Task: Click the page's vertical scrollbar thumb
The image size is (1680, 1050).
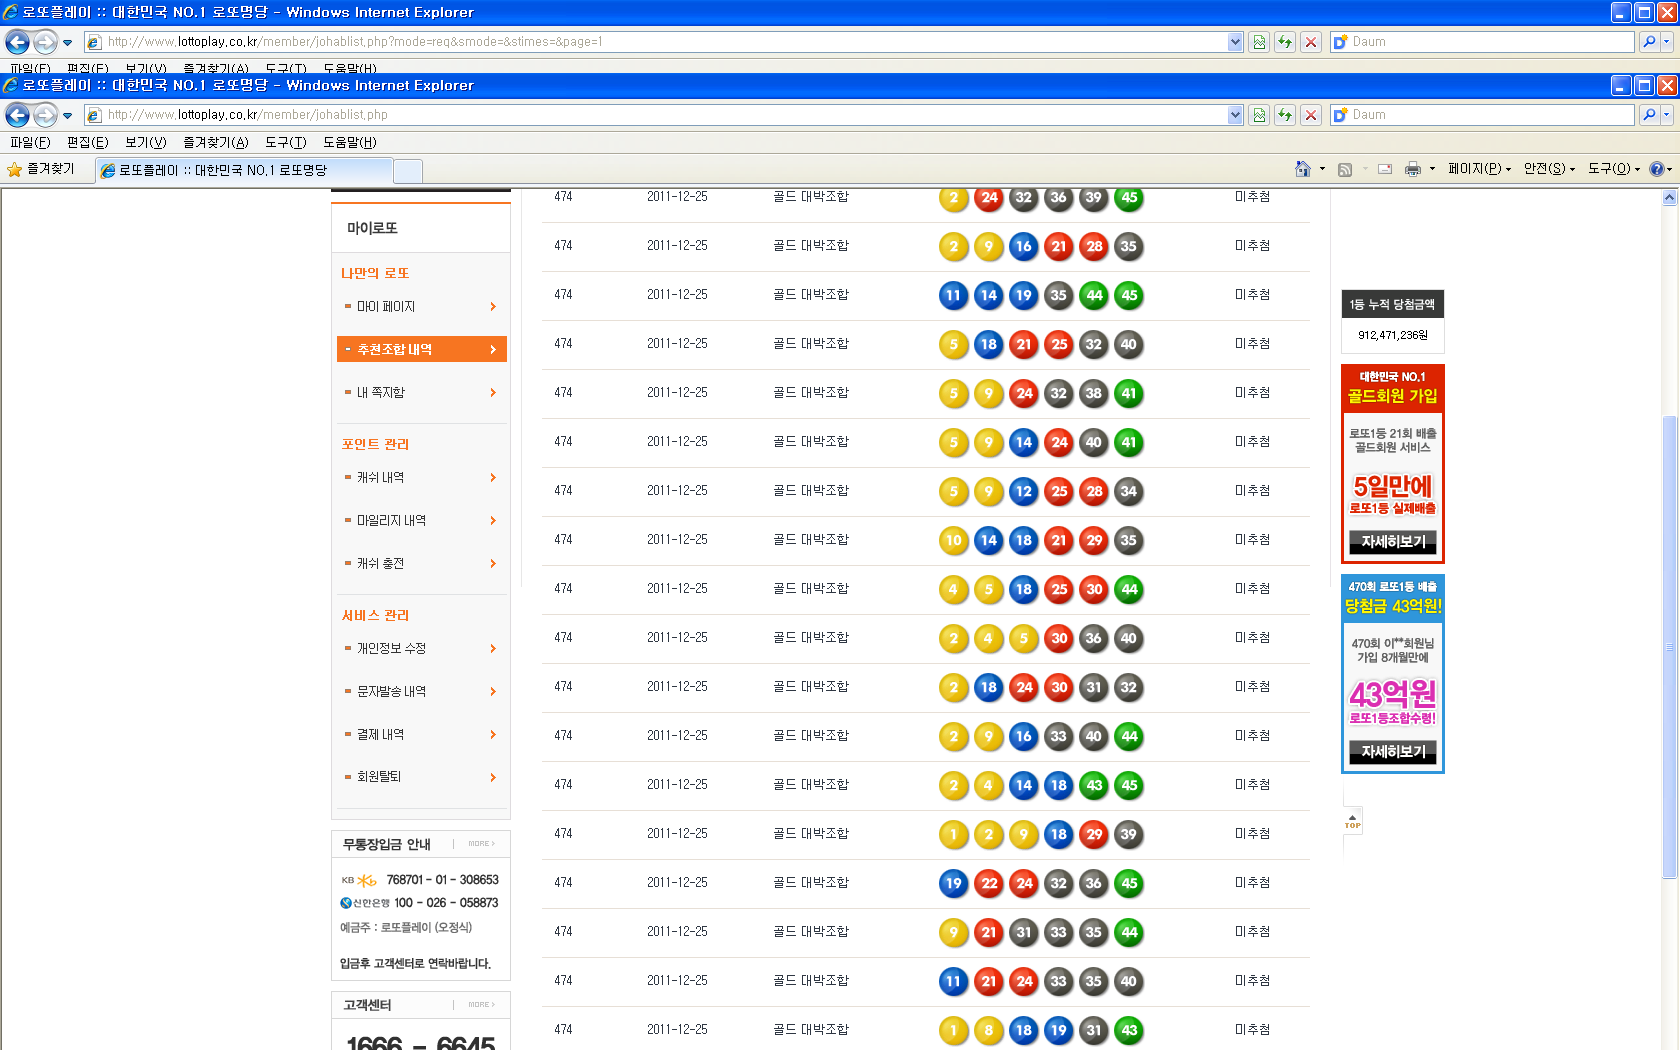Action: pos(1669,645)
